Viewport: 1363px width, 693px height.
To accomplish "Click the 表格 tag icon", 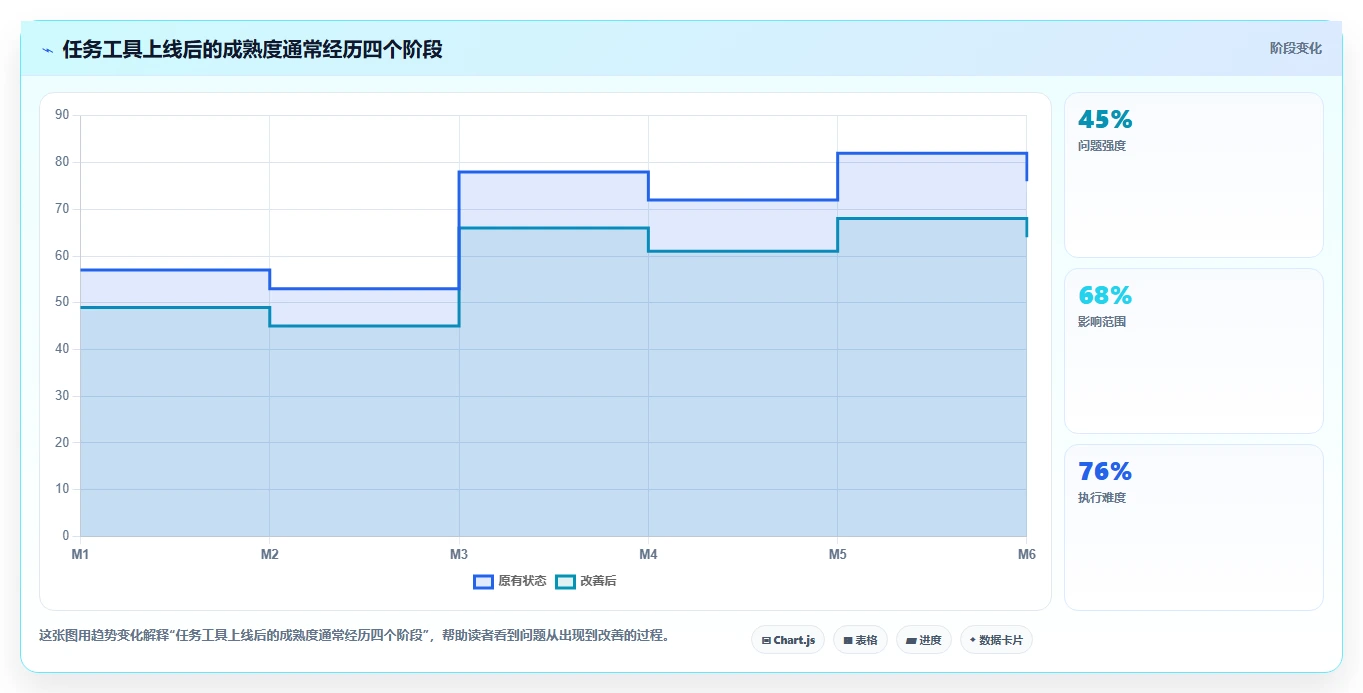I will point(848,640).
